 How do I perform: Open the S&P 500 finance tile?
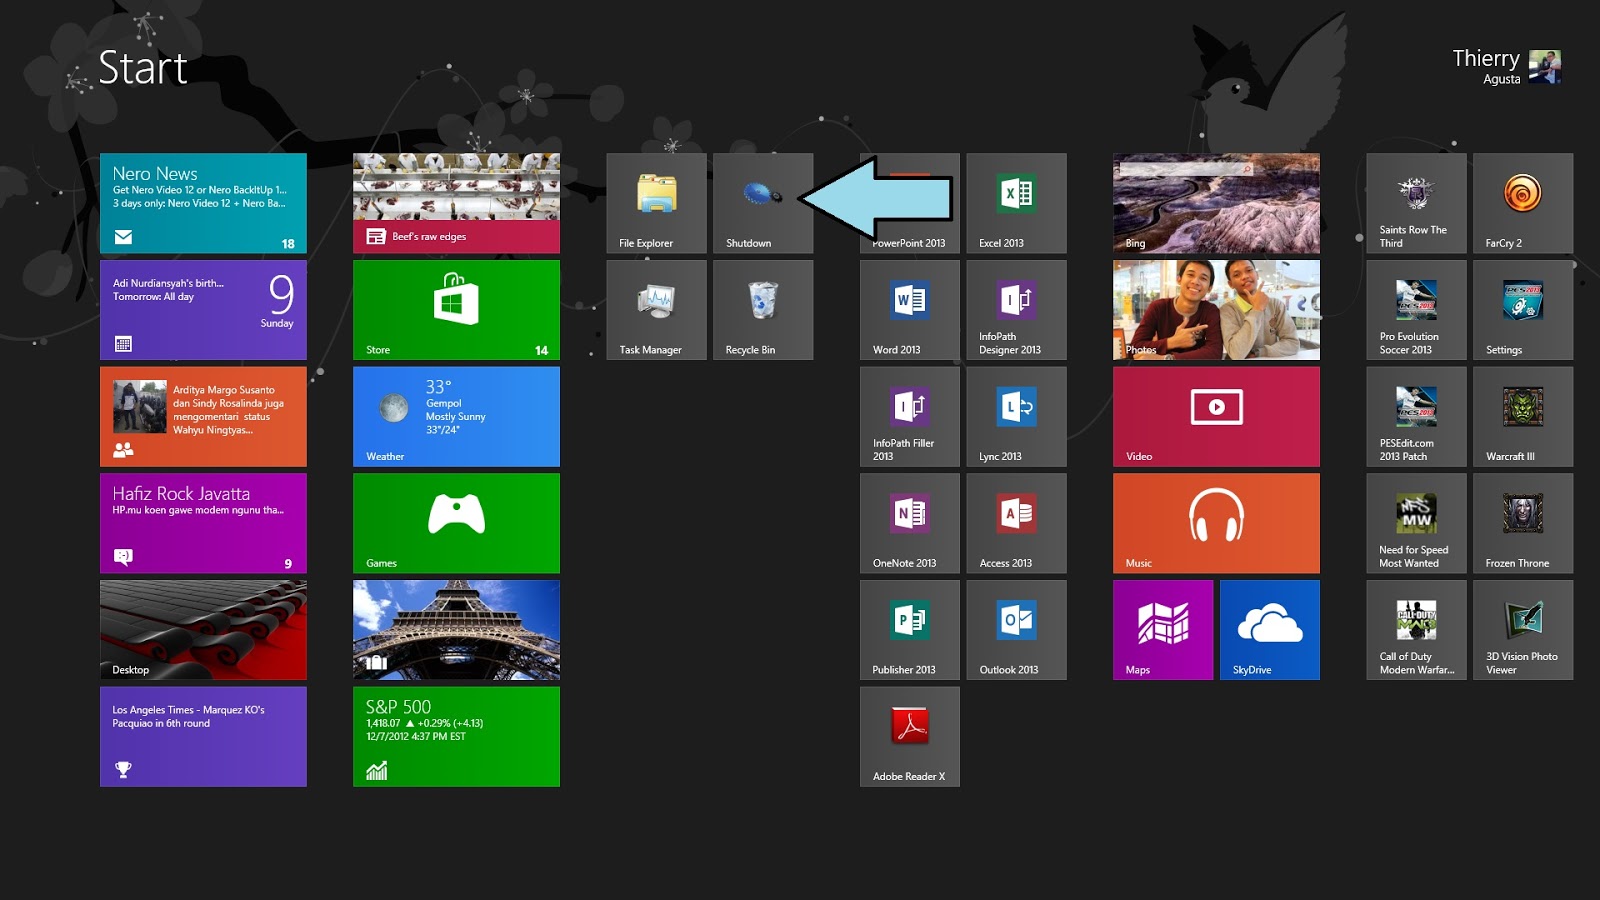(x=456, y=736)
